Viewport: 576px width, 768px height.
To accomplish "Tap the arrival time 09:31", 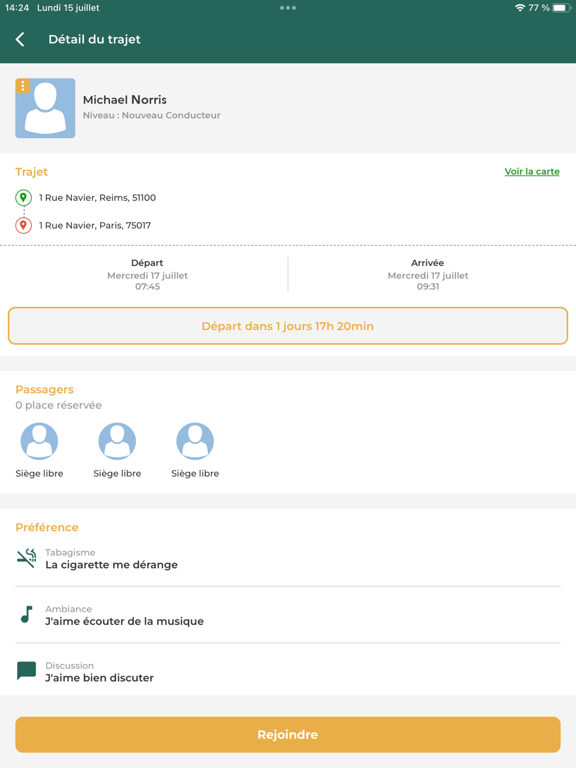I will [x=428, y=287].
